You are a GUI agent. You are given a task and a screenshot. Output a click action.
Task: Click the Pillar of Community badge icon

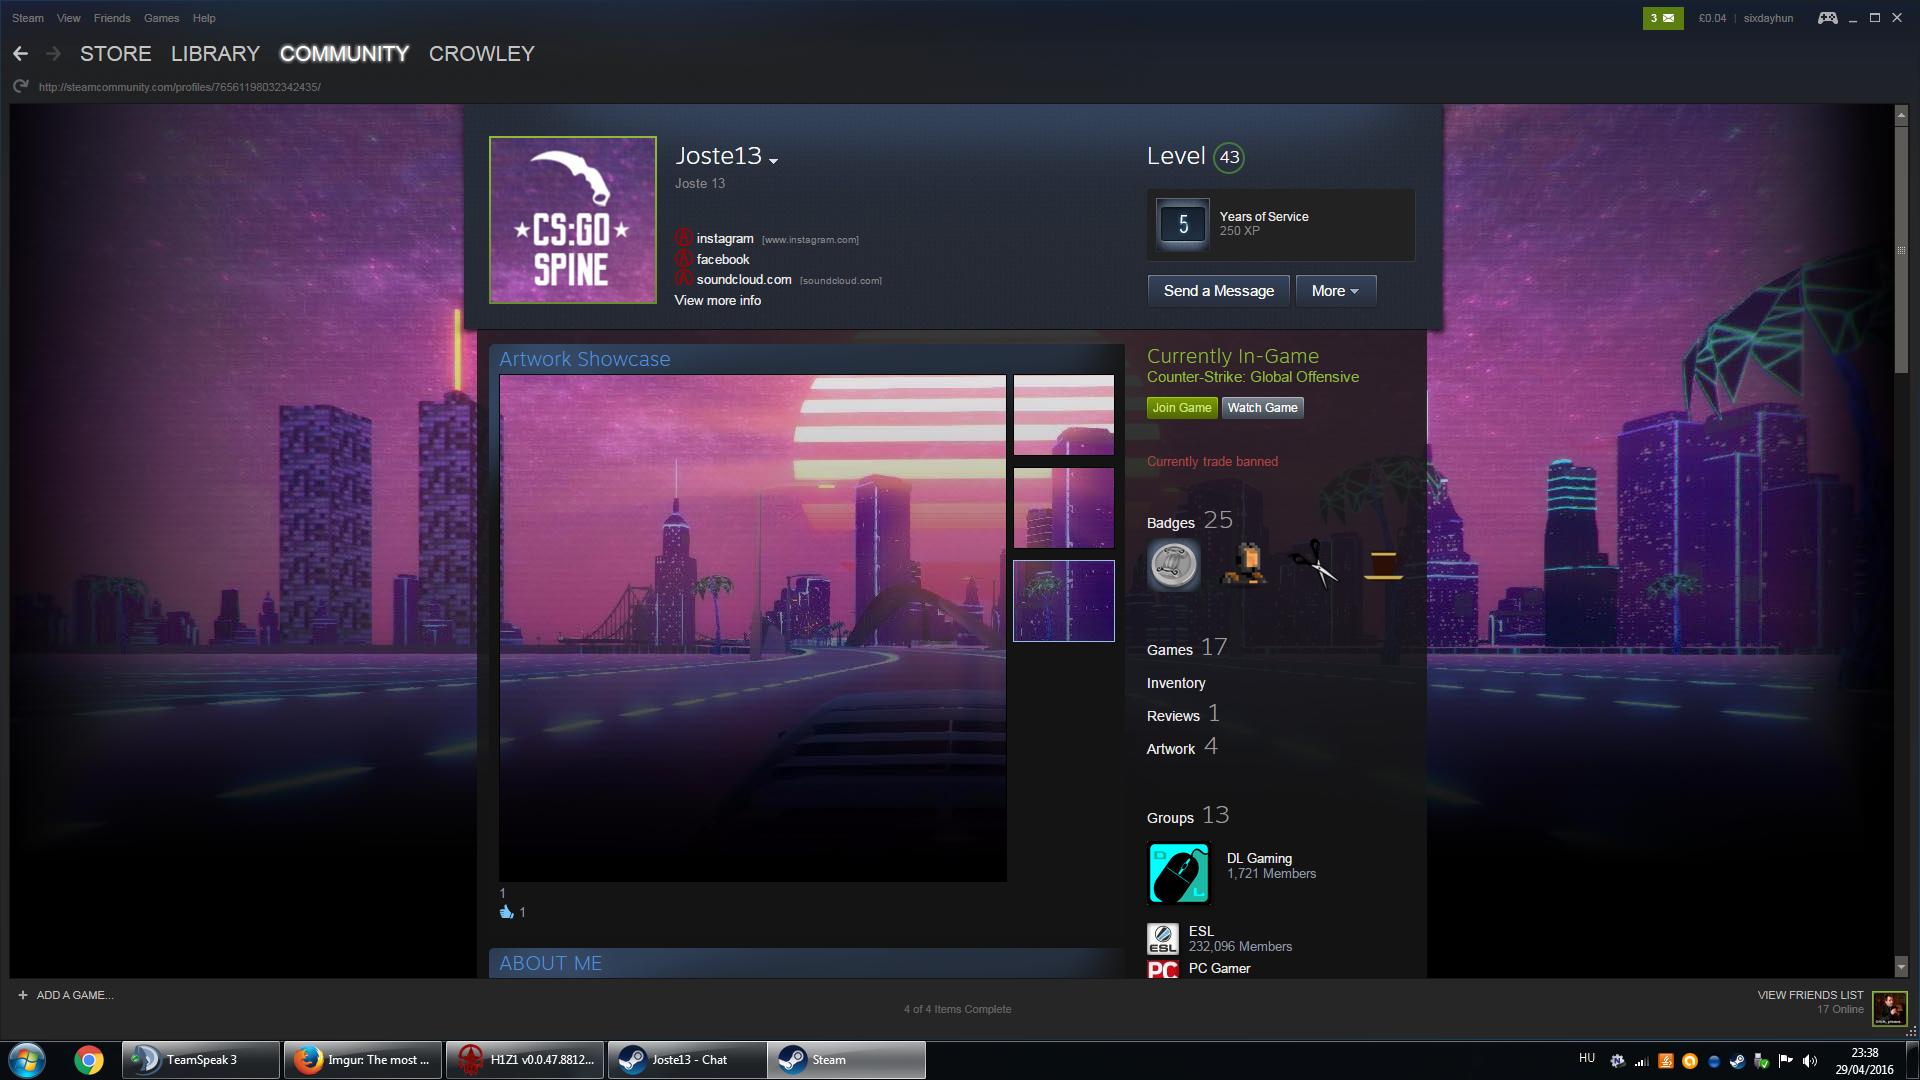click(1173, 565)
